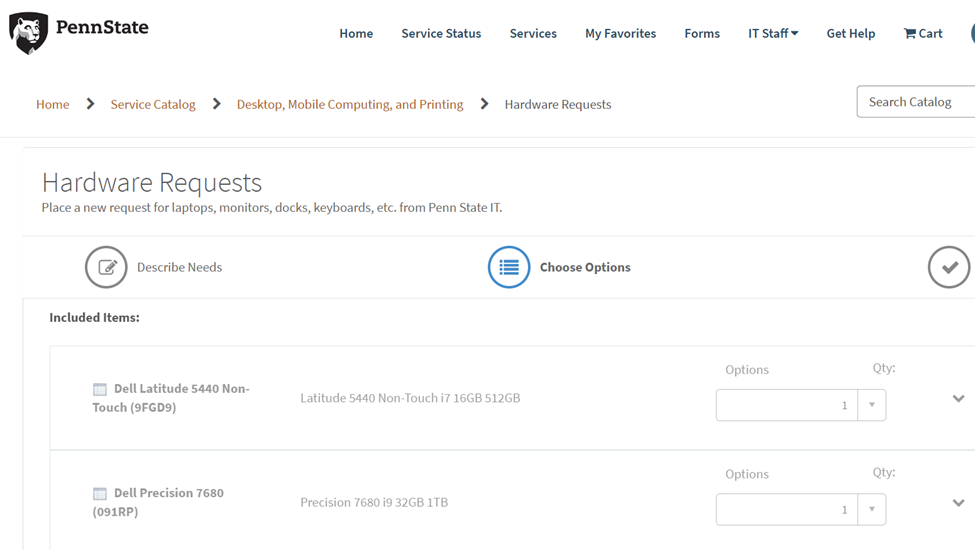Image resolution: width=975 pixels, height=550 pixels.
Task: Click the Search Catalog input field
Action: click(x=915, y=102)
